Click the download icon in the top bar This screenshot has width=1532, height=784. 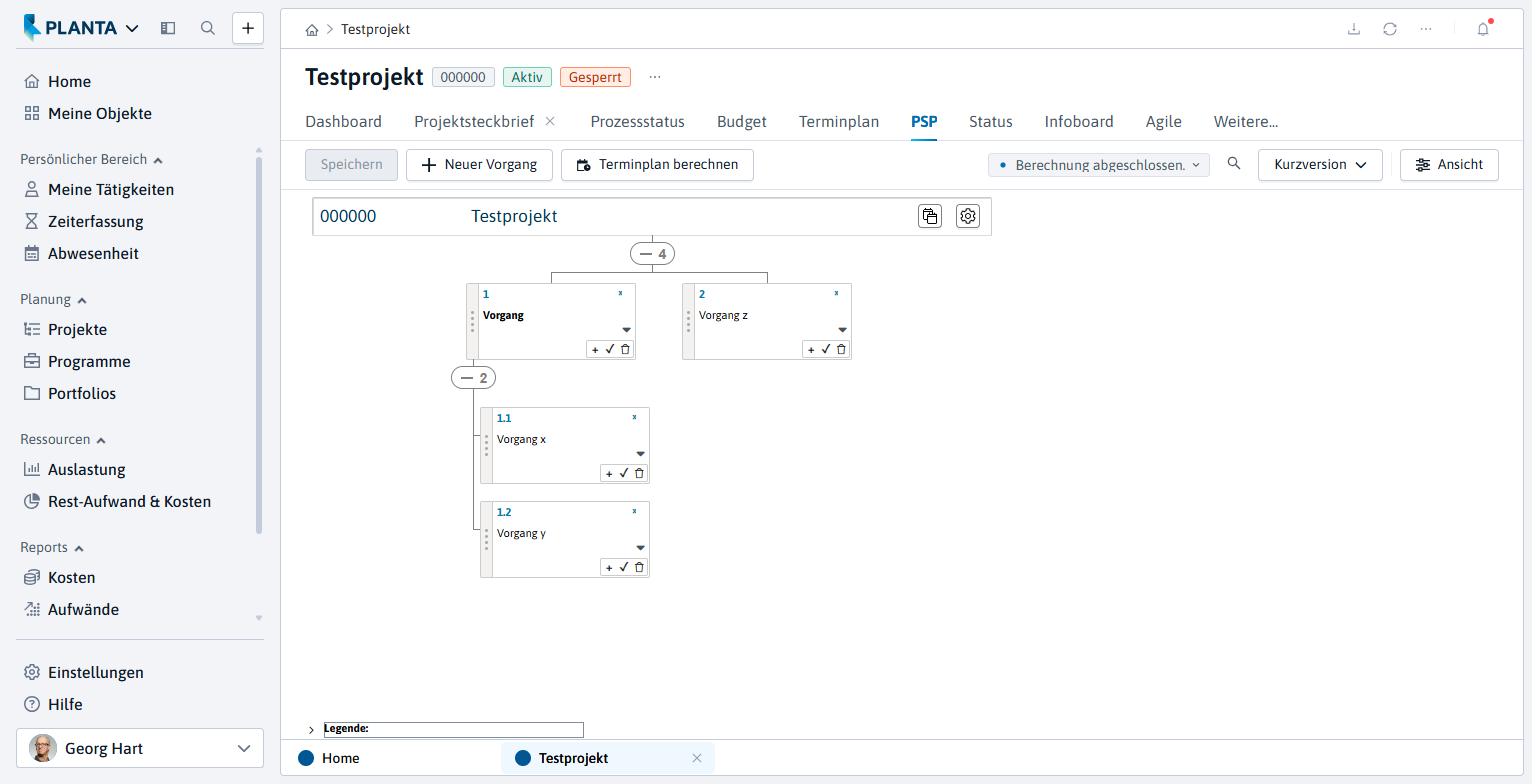pos(1354,29)
